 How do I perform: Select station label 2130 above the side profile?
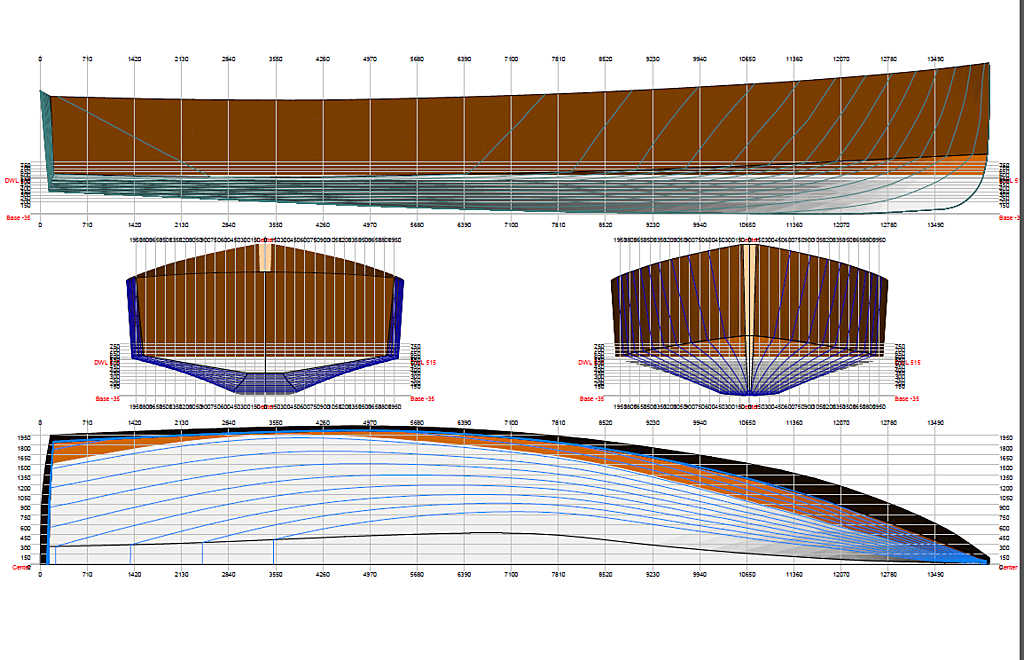tap(182, 59)
